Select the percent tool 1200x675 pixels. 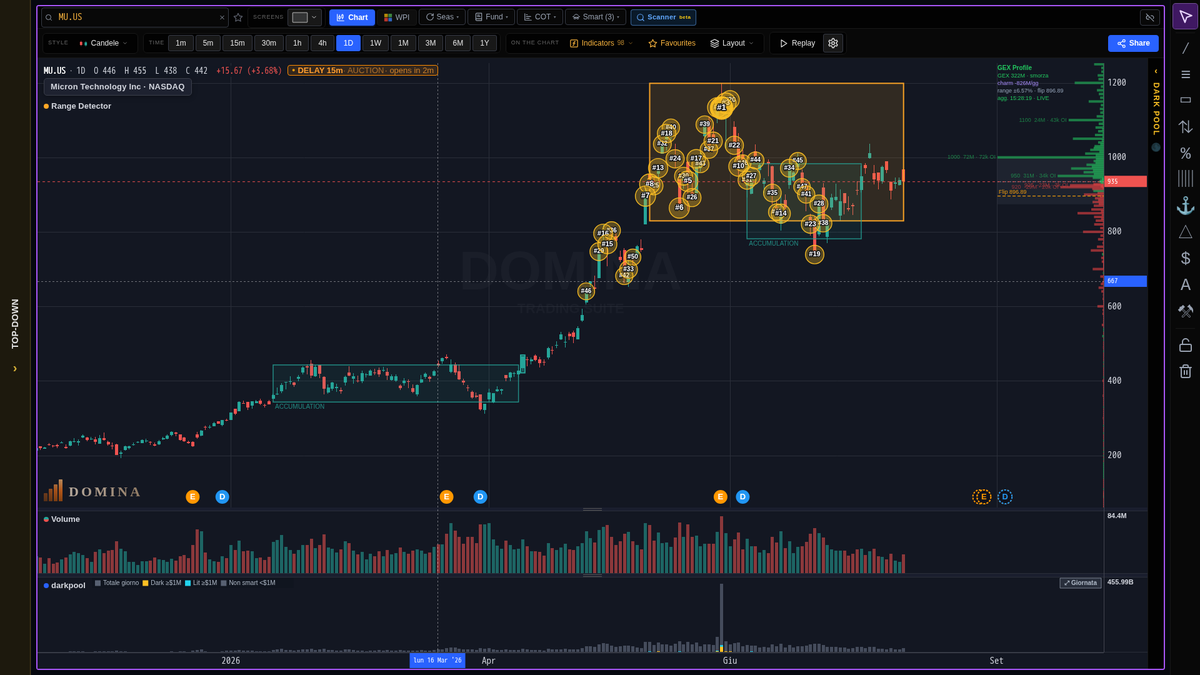(1185, 153)
